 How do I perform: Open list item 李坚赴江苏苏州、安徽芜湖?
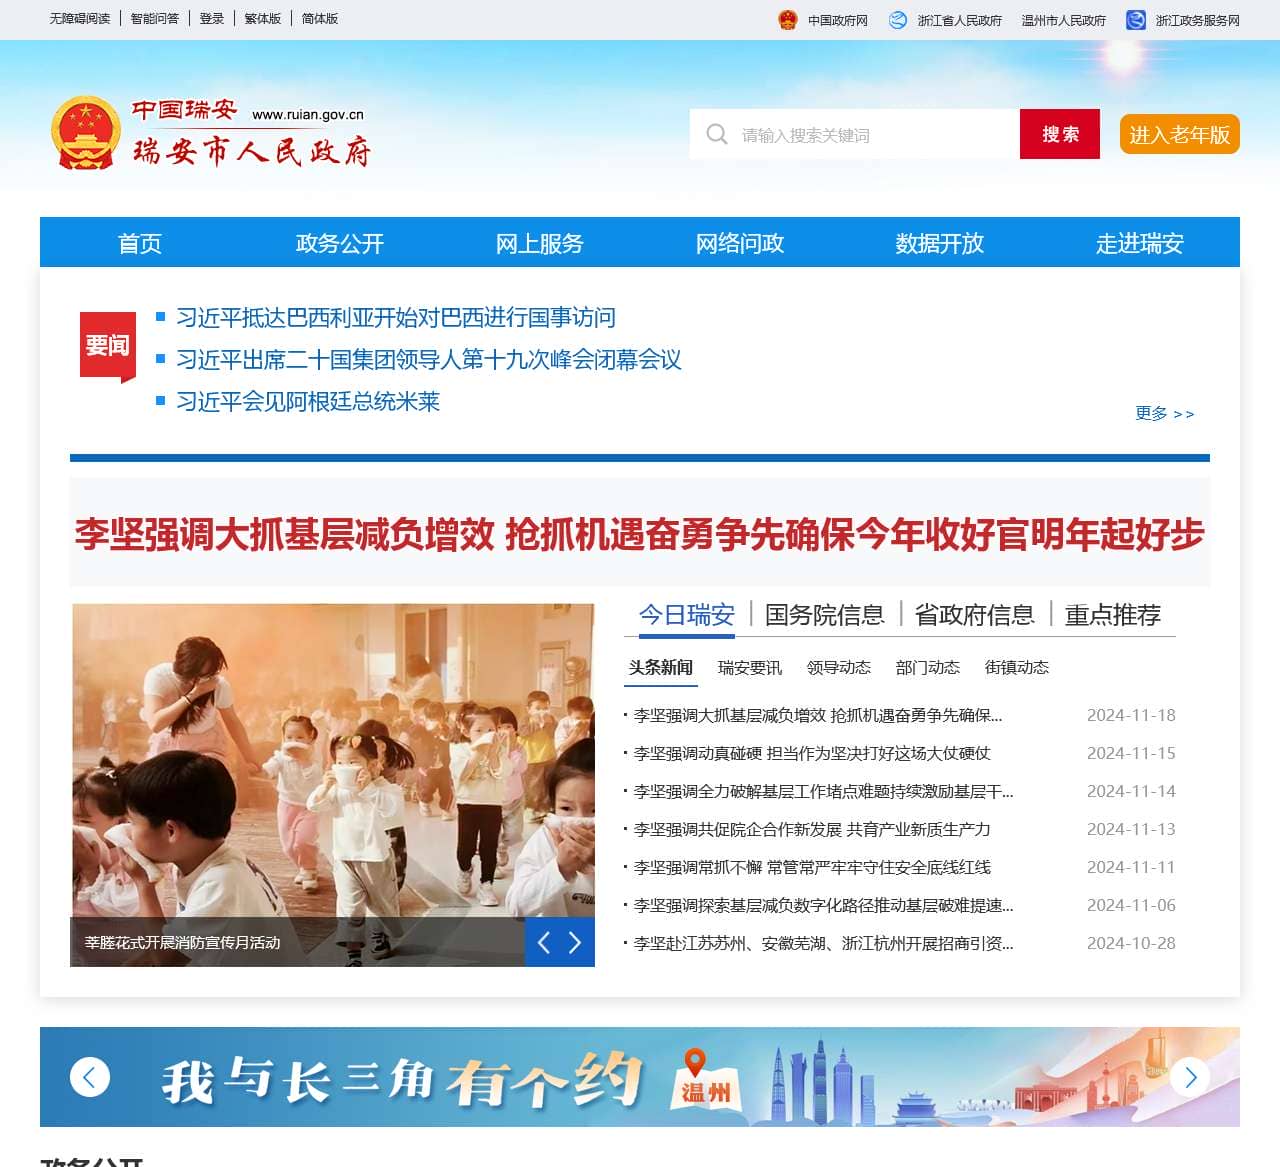coord(824,943)
